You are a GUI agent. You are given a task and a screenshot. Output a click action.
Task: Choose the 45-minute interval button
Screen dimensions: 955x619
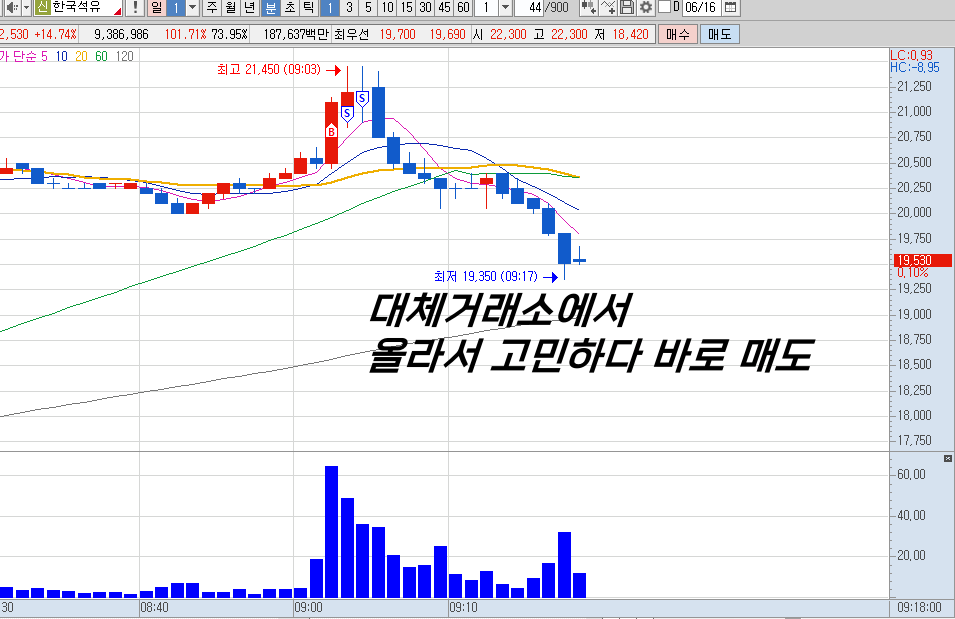point(445,7)
